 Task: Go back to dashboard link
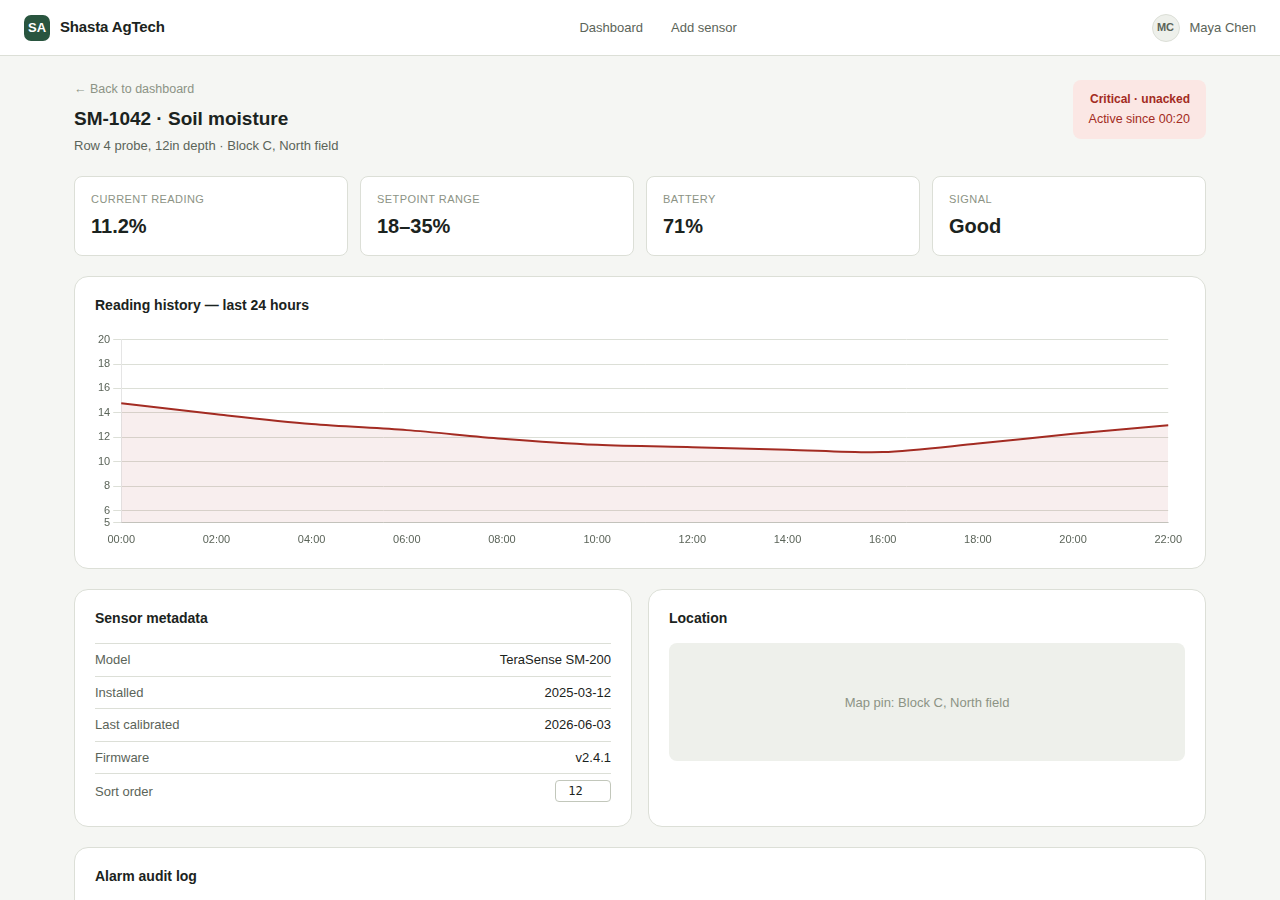(134, 89)
